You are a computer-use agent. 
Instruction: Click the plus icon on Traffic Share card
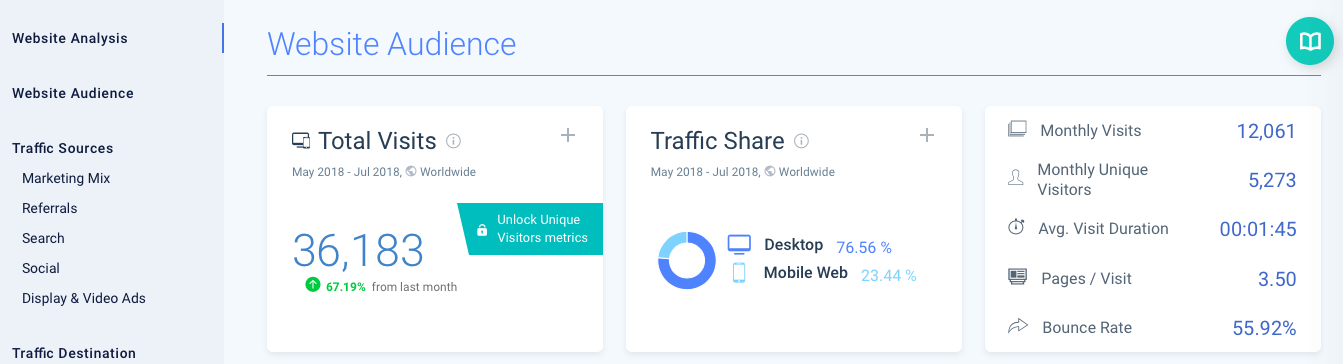pyautogui.click(x=926, y=135)
